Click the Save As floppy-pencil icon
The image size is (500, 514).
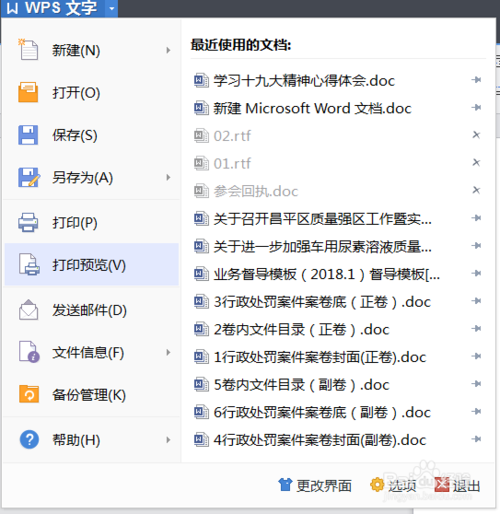[x=29, y=177]
